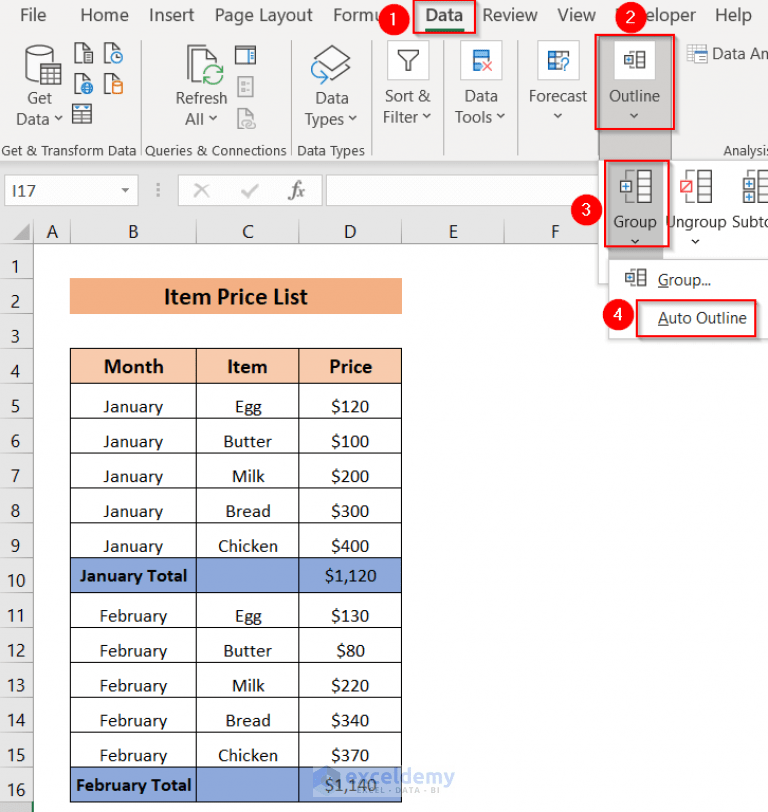Collapse the Outline dropdown
768x812 pixels.
(x=634, y=82)
